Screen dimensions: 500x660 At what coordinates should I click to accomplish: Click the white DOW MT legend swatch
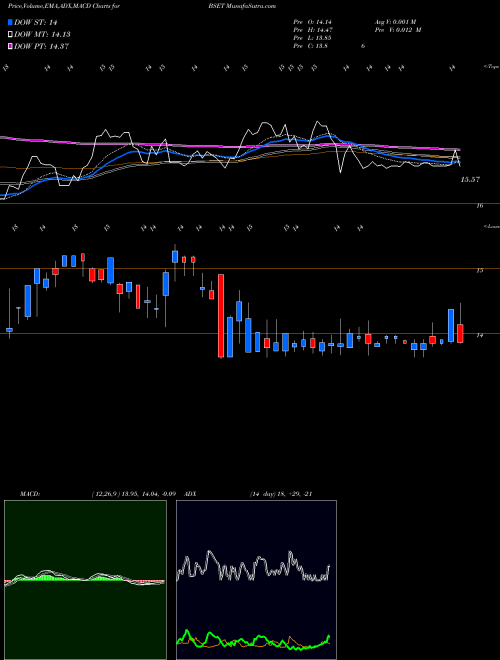click(10, 35)
